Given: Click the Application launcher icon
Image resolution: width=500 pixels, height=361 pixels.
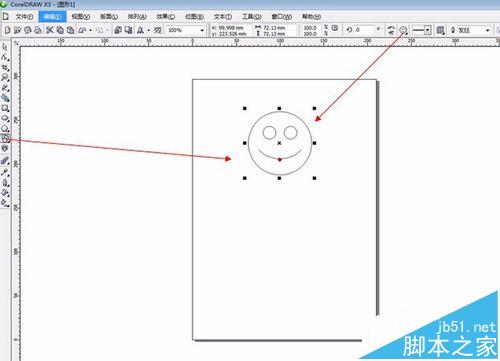Looking at the screenshot, I should pyautogui.click(x=140, y=30).
